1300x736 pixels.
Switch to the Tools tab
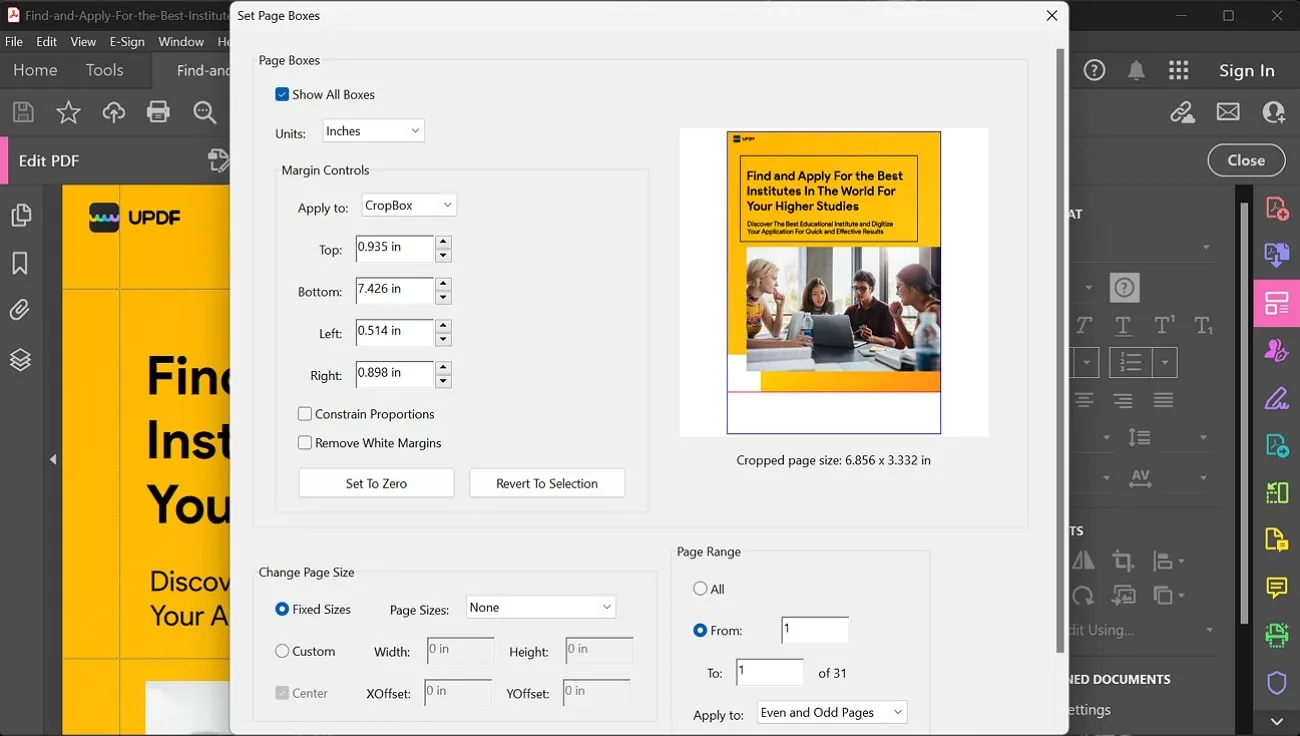coord(105,70)
